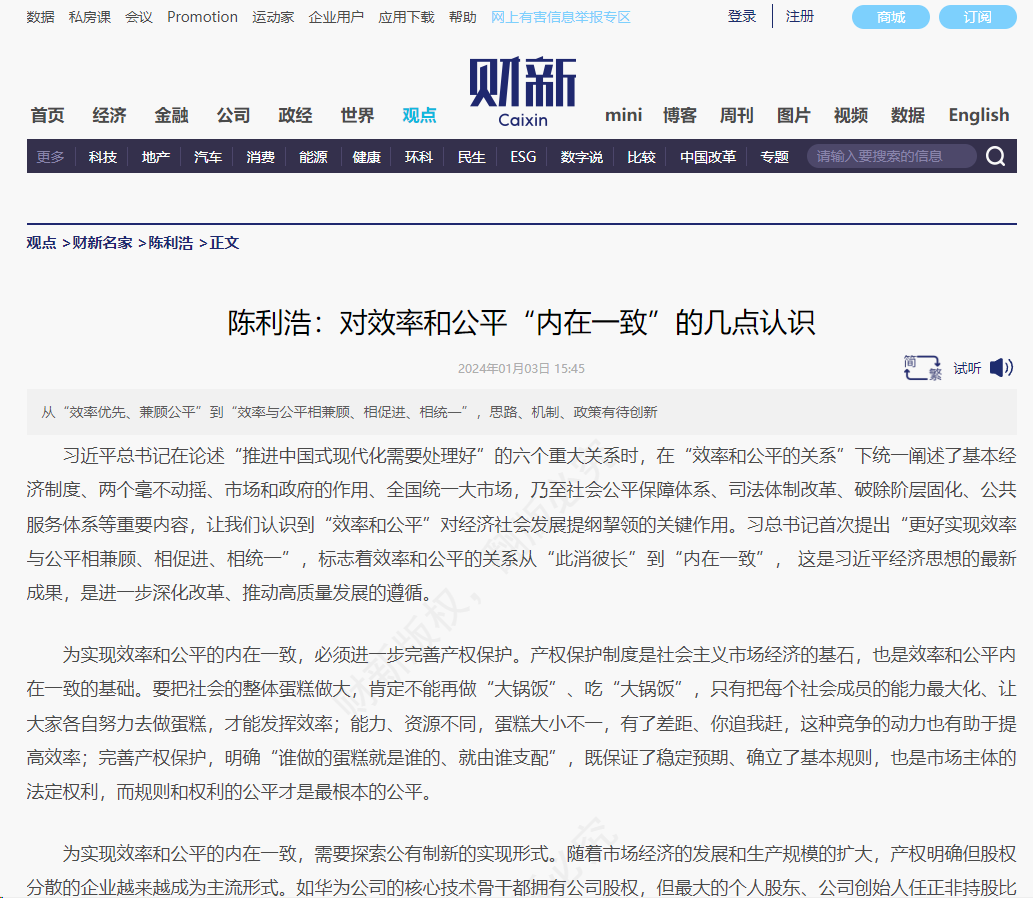The width and height of the screenshot is (1033, 898).
Task: Open the 中国改革 channel
Action: click(707, 157)
